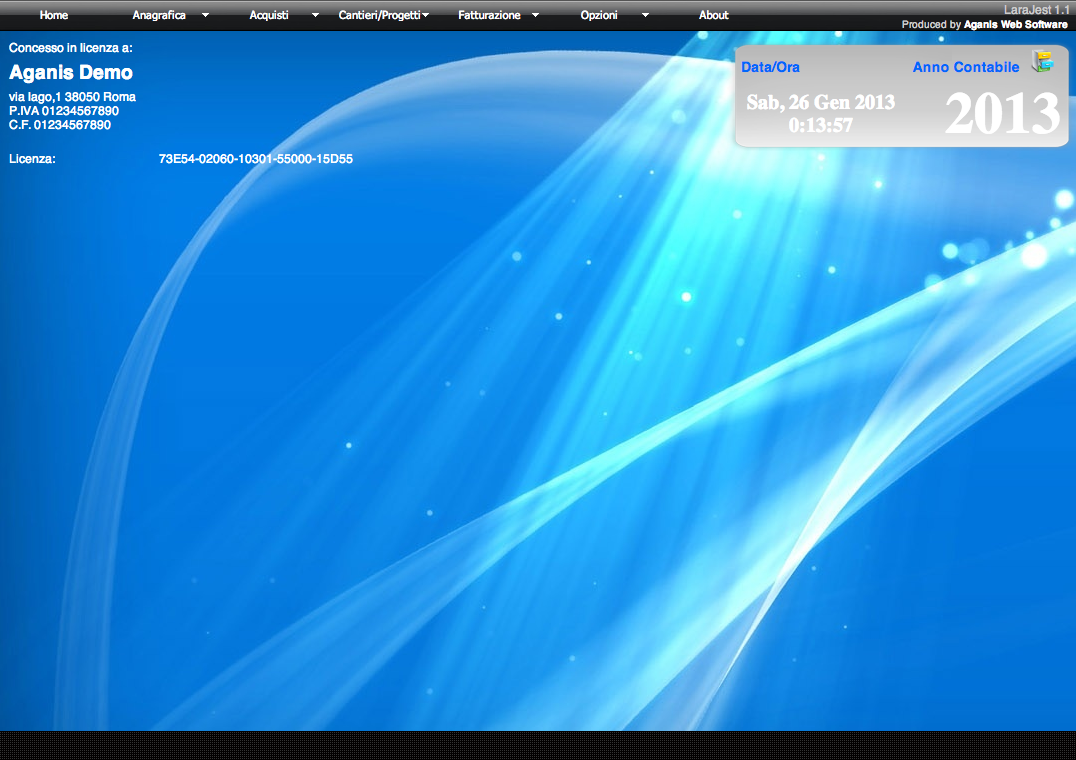
Task: Open the Home menu item
Action: (54, 15)
